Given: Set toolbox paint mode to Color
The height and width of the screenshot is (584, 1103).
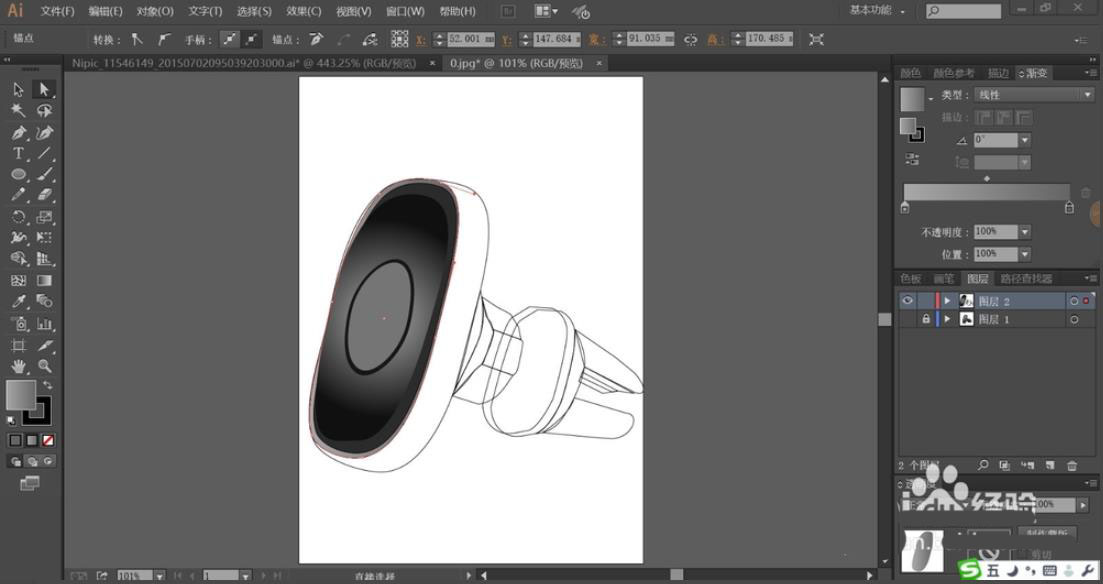Looking at the screenshot, I should 15,440.
